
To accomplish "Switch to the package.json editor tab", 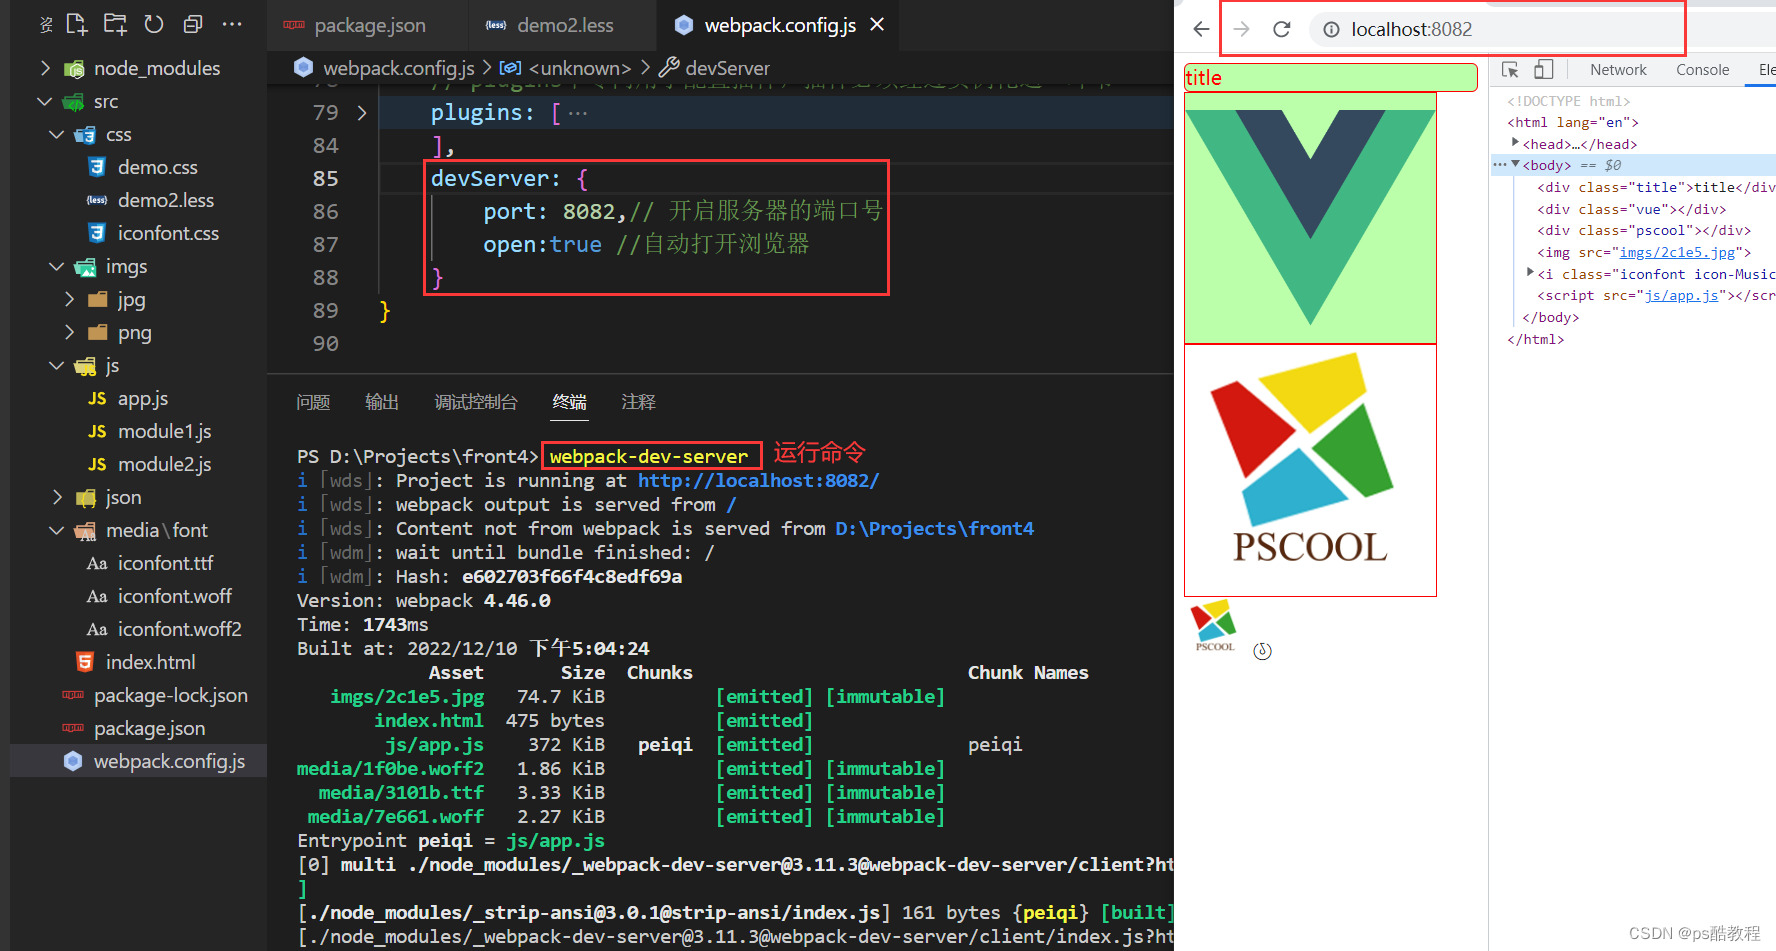I will 369,25.
